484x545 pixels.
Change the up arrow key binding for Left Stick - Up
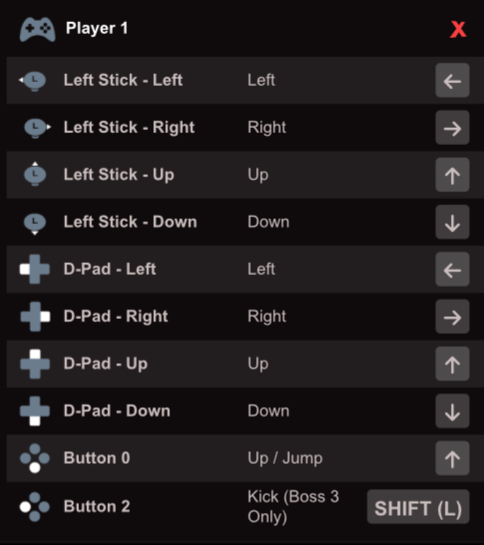(452, 175)
